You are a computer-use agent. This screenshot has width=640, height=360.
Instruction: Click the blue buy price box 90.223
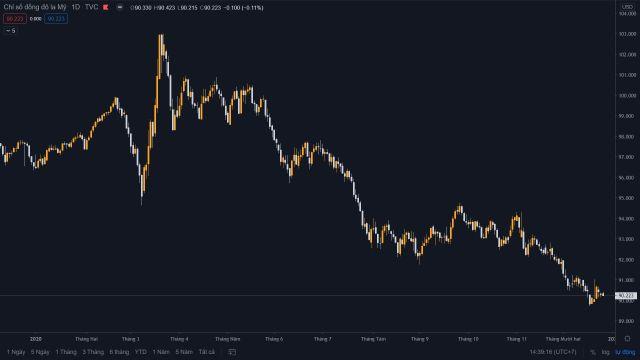(x=56, y=19)
